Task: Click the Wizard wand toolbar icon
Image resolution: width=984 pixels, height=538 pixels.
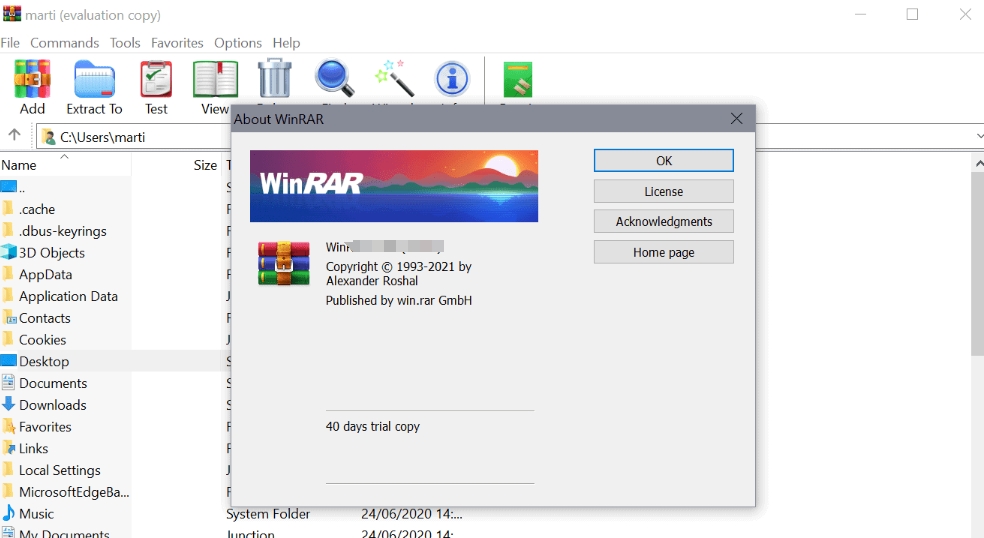Action: [x=394, y=78]
